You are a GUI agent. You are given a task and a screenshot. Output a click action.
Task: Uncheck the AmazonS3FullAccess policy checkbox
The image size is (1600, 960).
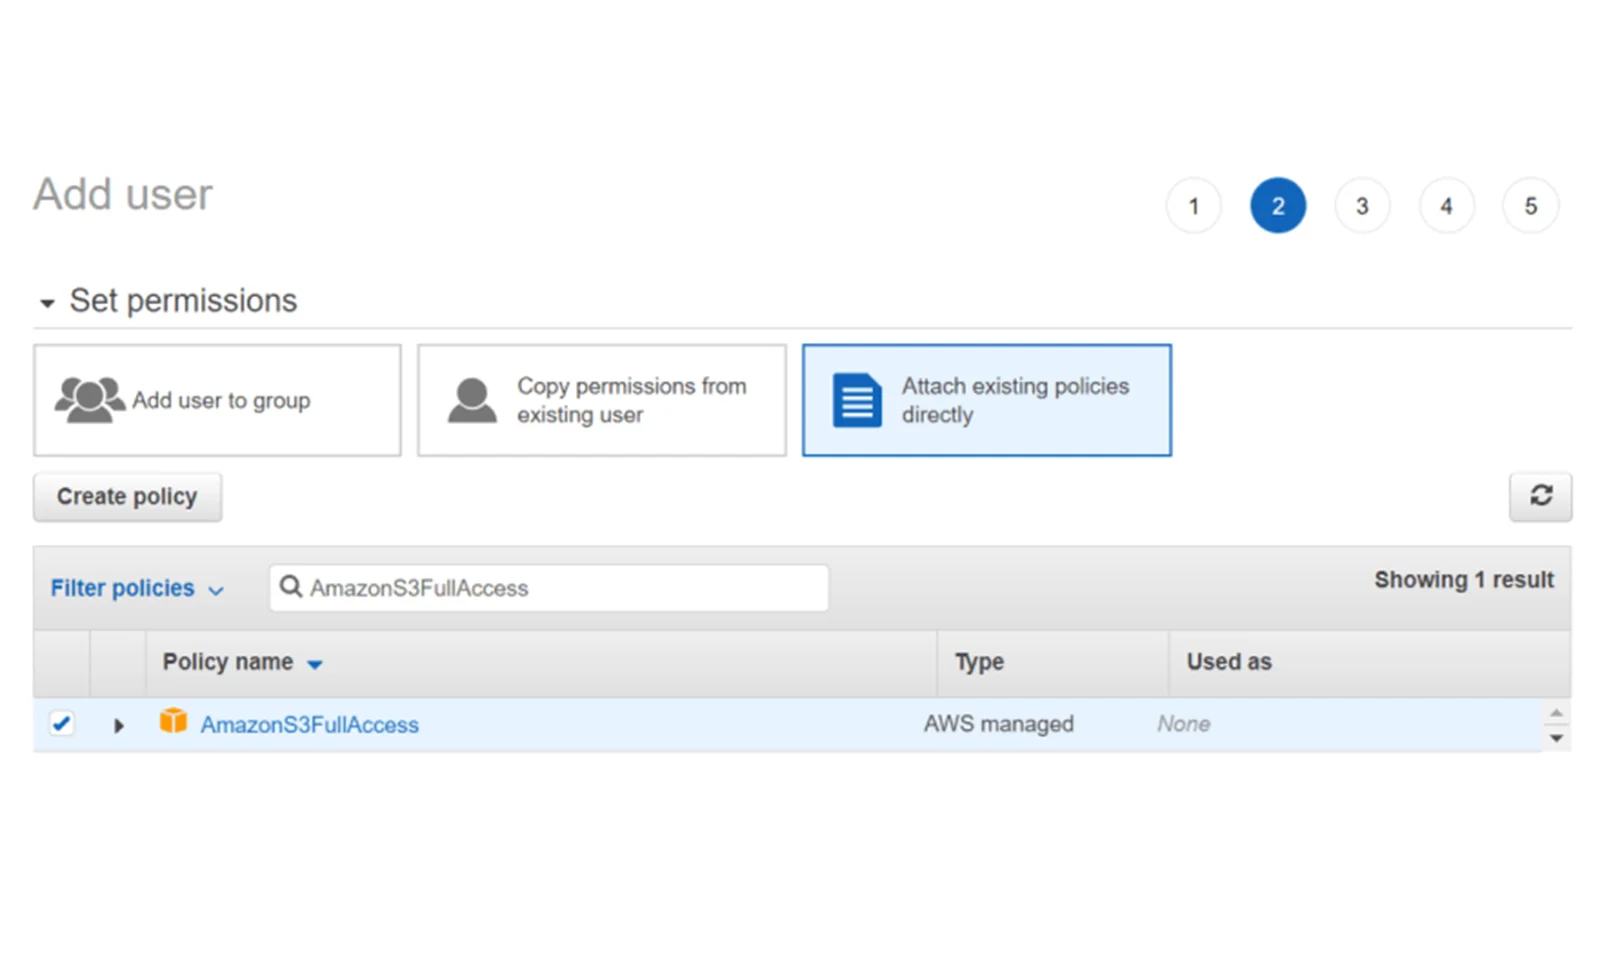(62, 723)
